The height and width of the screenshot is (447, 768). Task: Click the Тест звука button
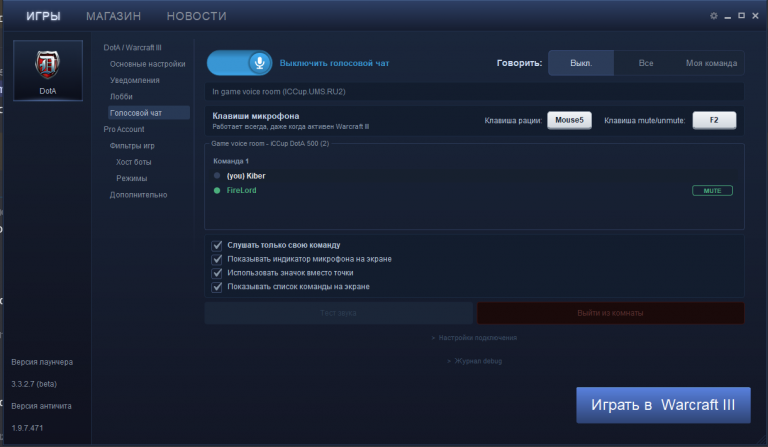[x=338, y=313]
